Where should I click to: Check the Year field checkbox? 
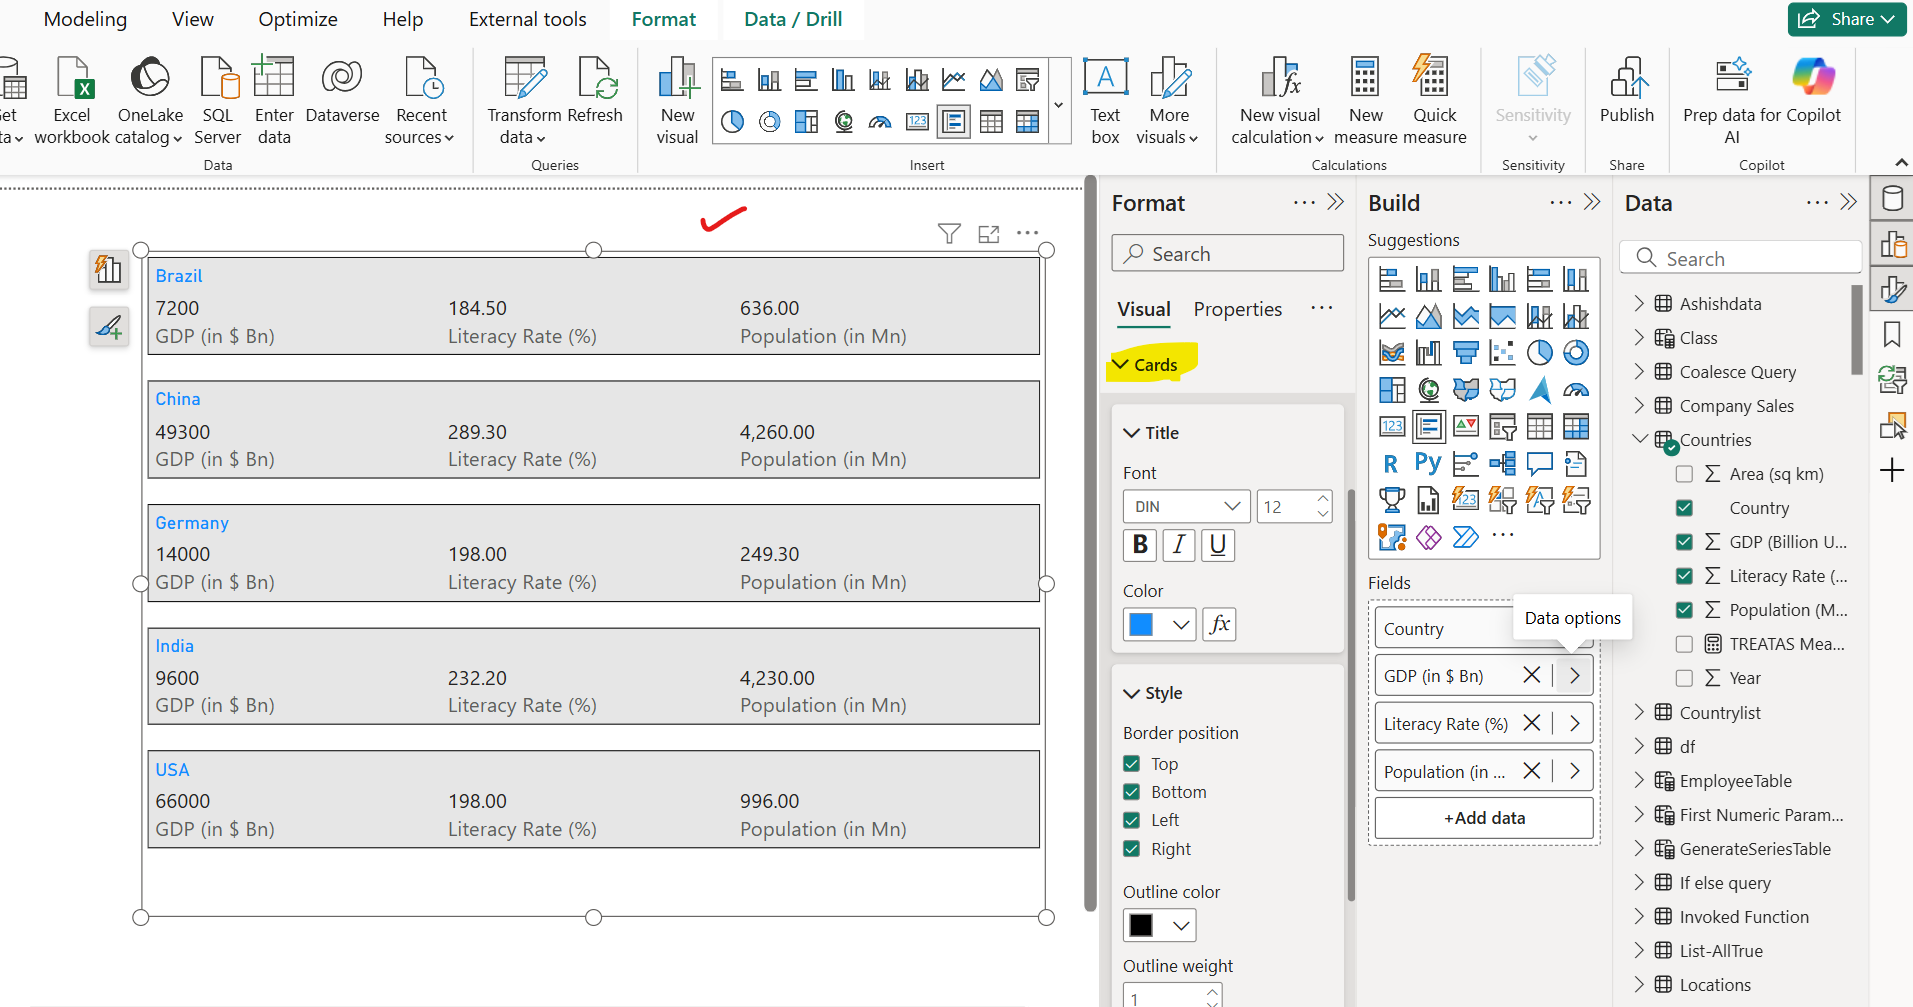click(1684, 678)
